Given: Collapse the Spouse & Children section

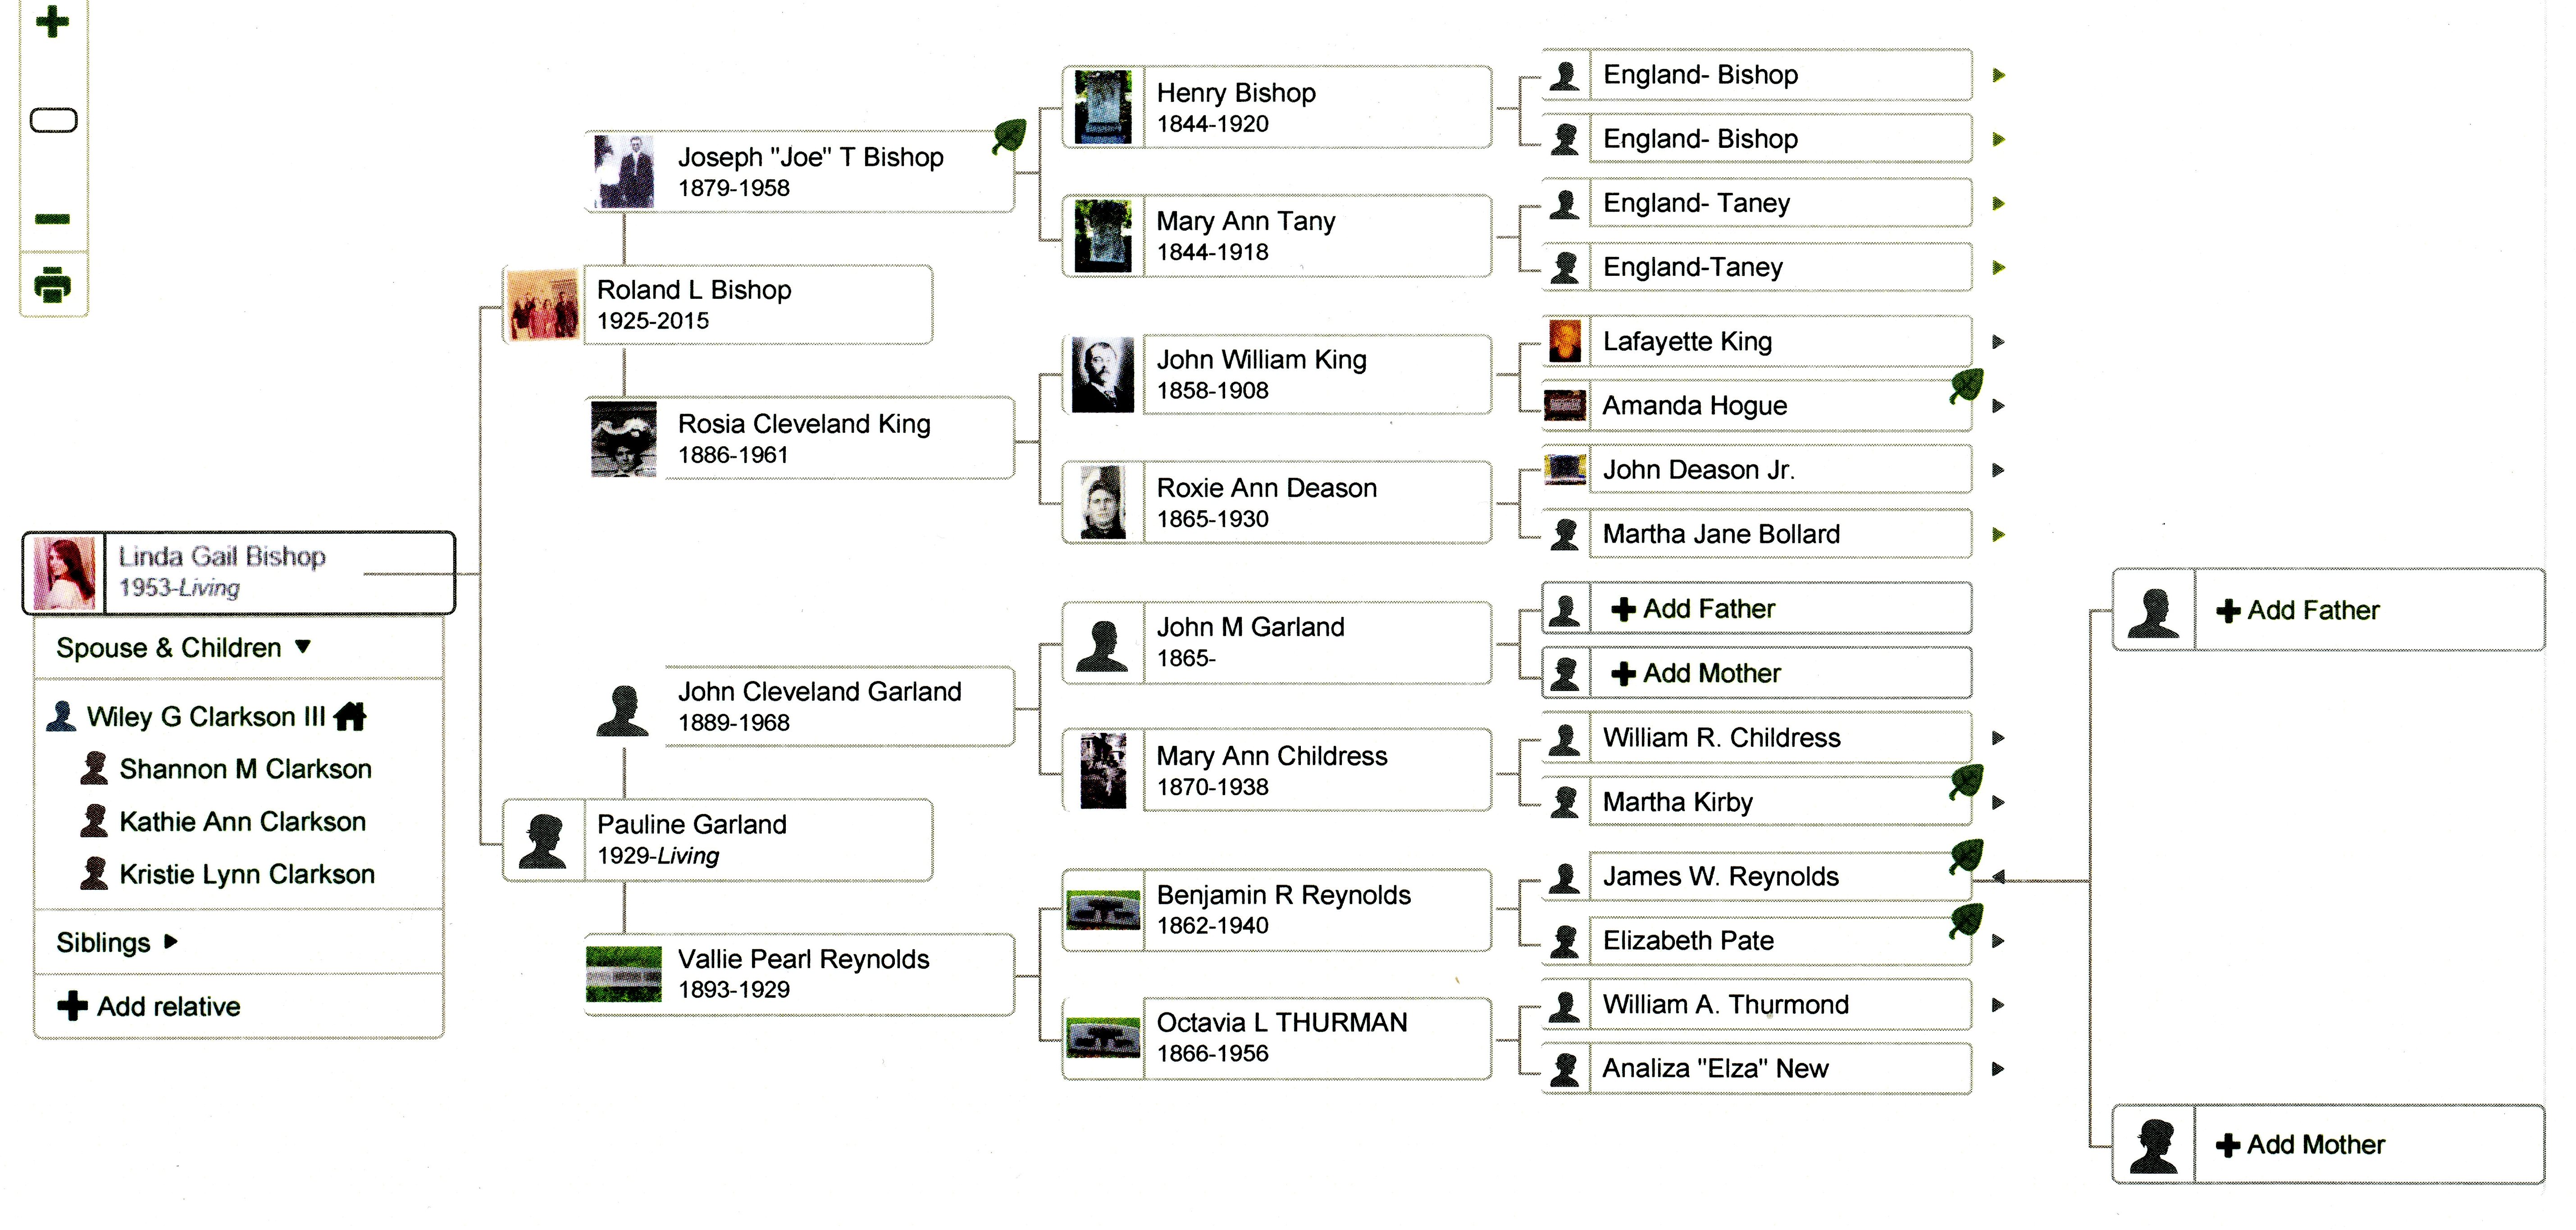Looking at the screenshot, I should pyautogui.click(x=303, y=647).
